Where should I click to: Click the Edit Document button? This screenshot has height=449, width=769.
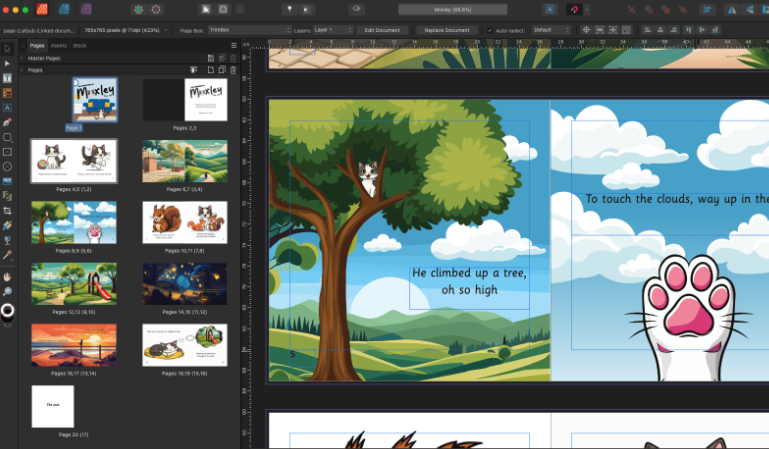382,30
